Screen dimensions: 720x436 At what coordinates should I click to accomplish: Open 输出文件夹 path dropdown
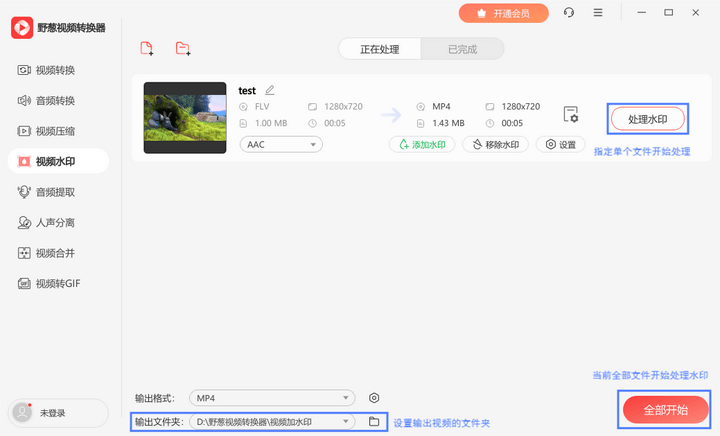tap(272, 422)
